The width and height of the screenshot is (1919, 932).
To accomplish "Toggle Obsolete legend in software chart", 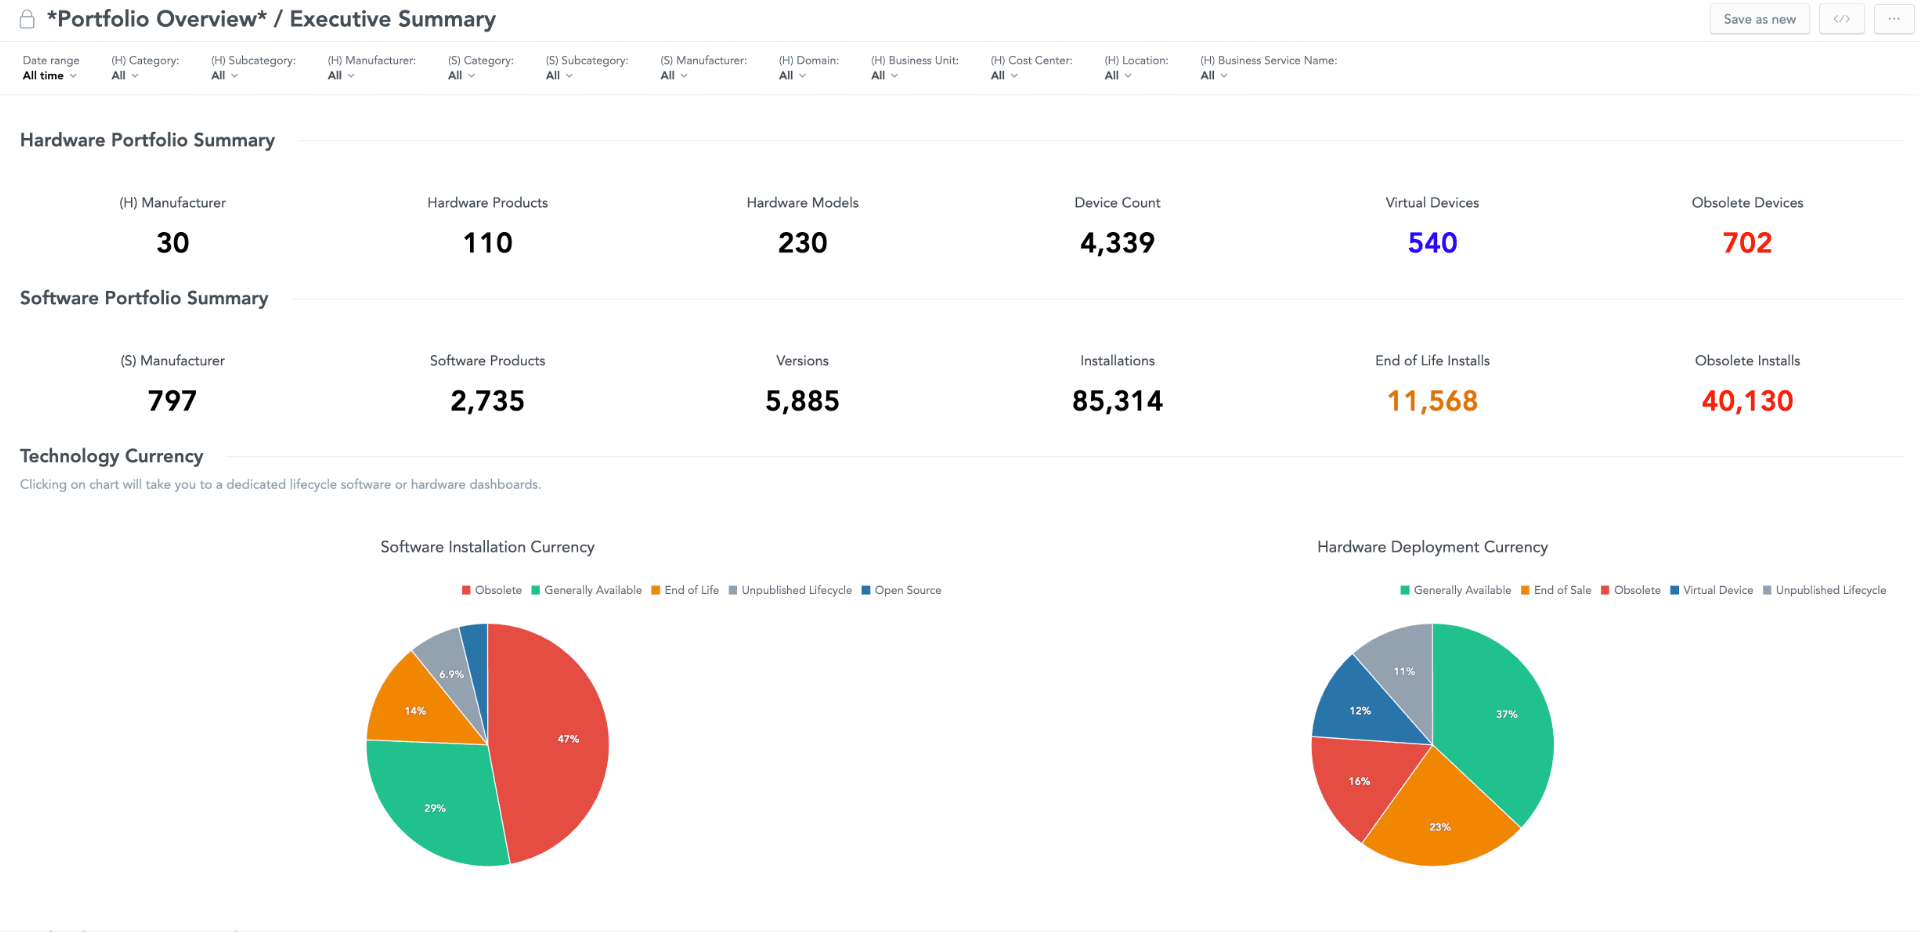I will click(x=491, y=590).
